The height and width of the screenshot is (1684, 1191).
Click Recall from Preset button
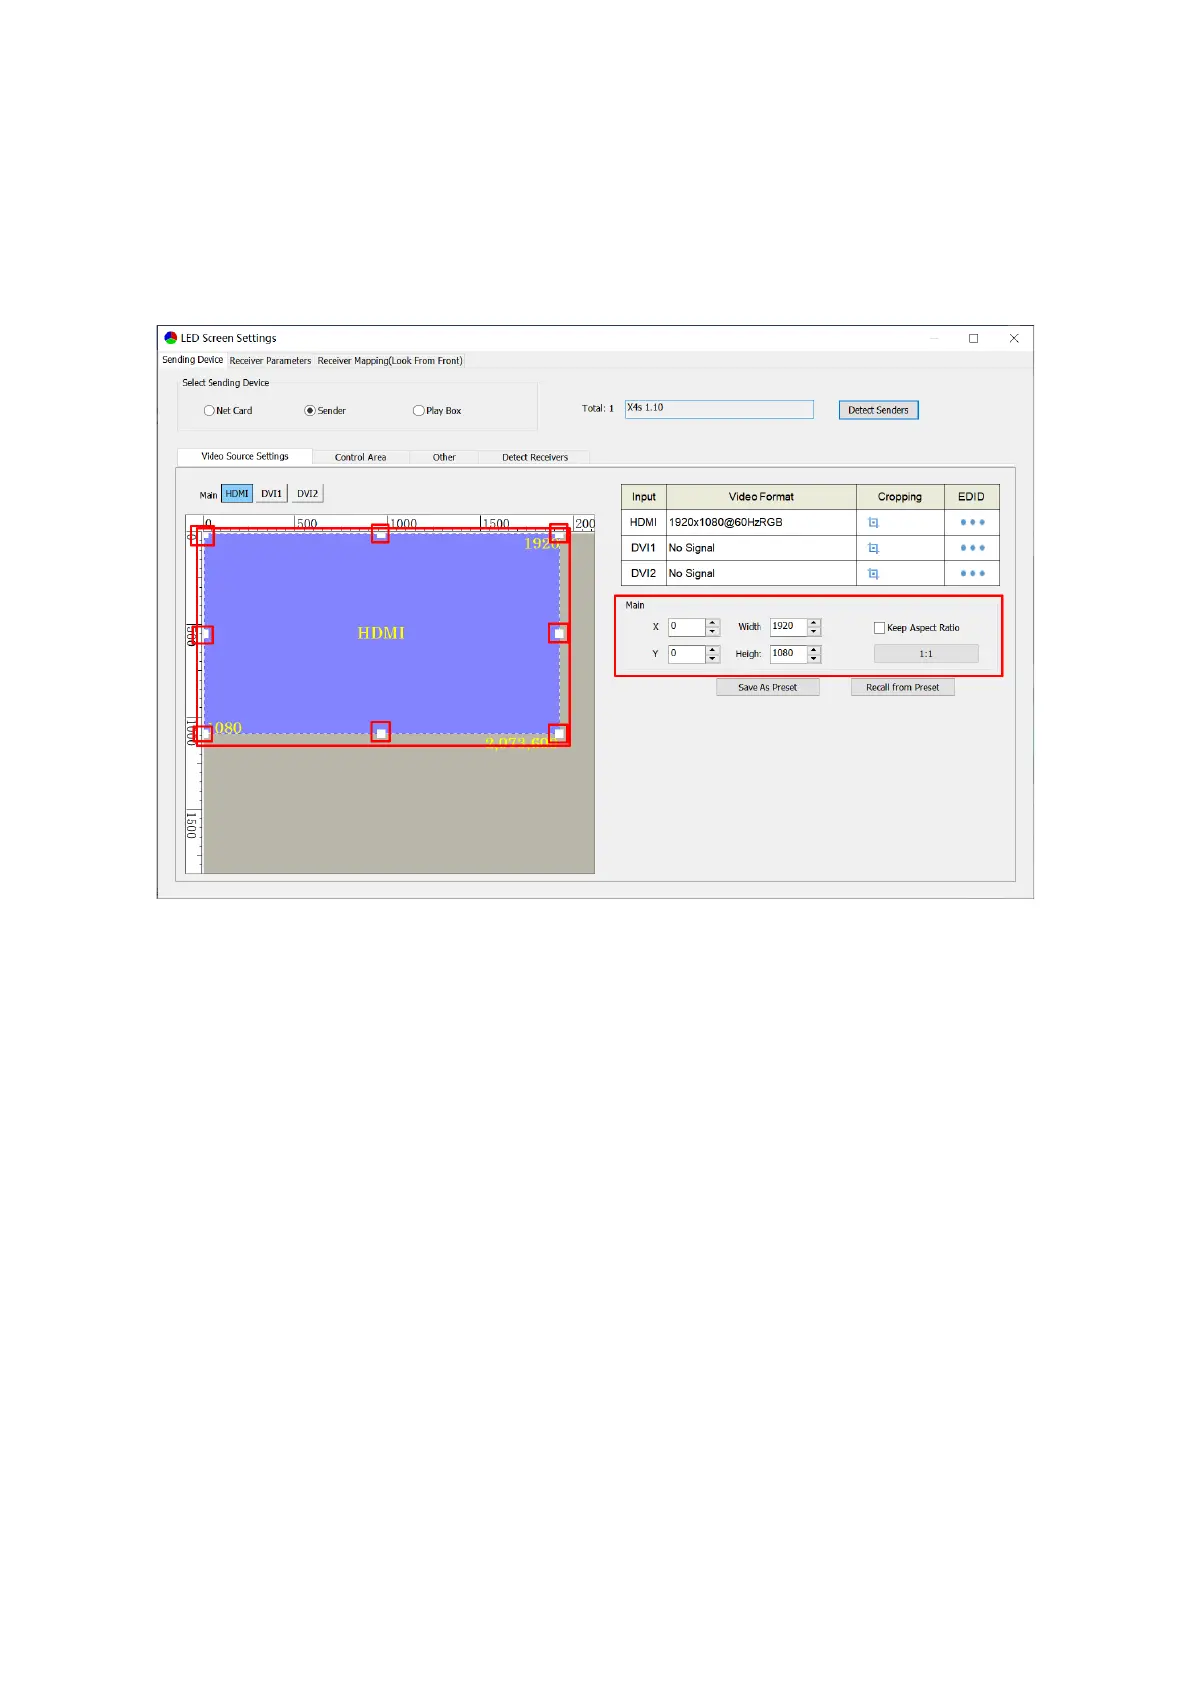point(903,688)
